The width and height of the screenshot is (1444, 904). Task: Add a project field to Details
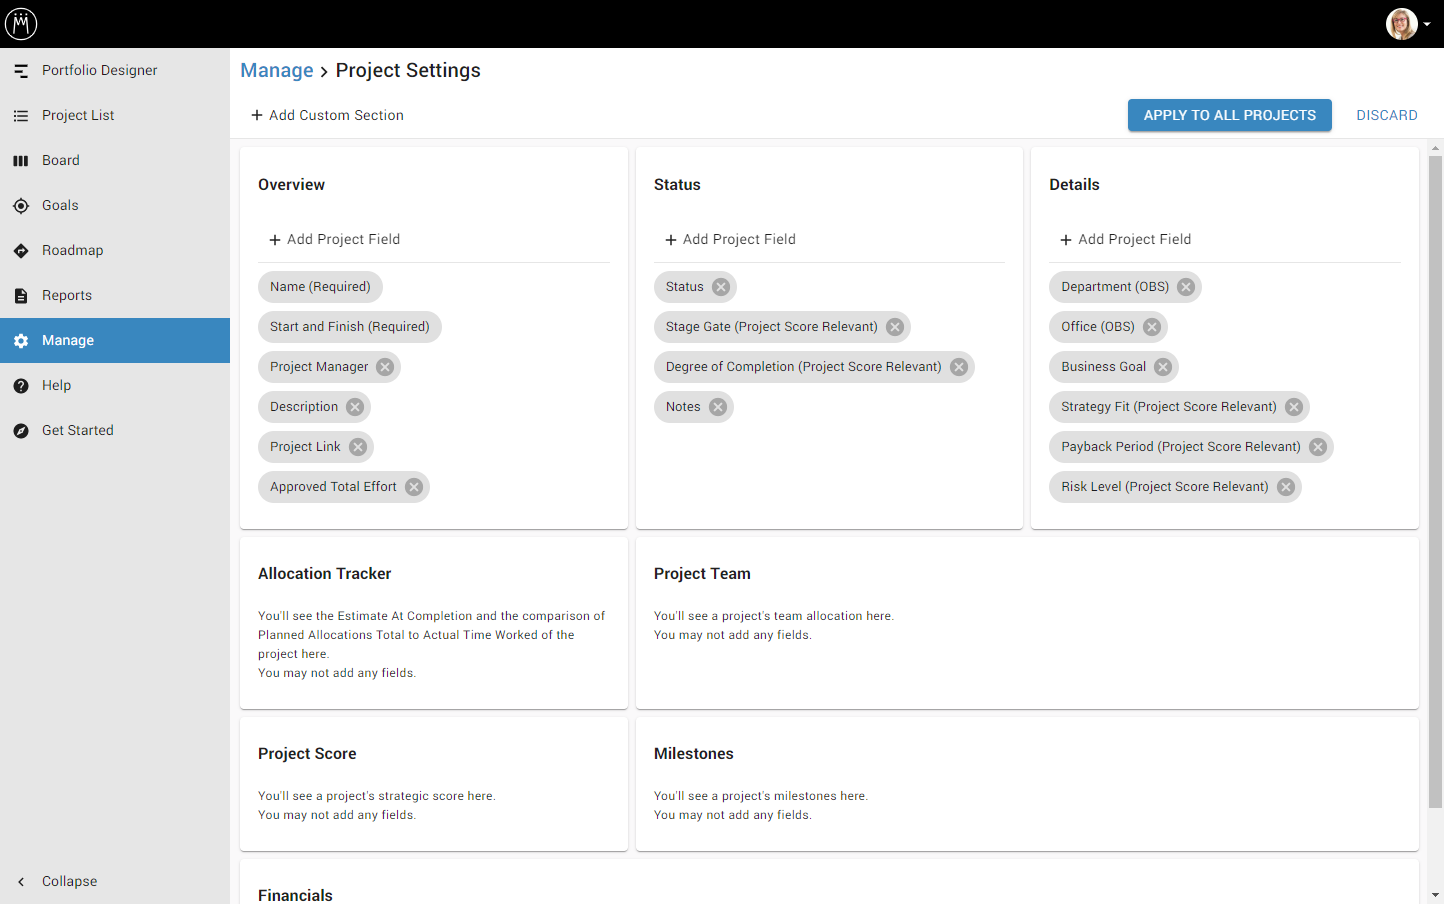(x=1125, y=239)
